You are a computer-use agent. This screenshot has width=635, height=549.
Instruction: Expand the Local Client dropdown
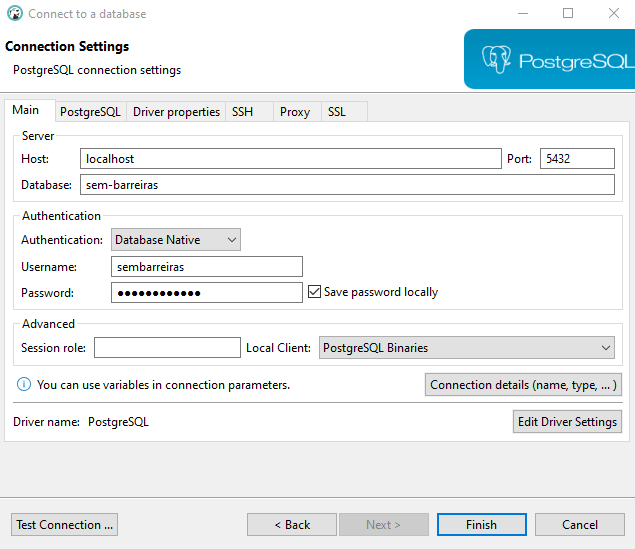tap(466, 348)
